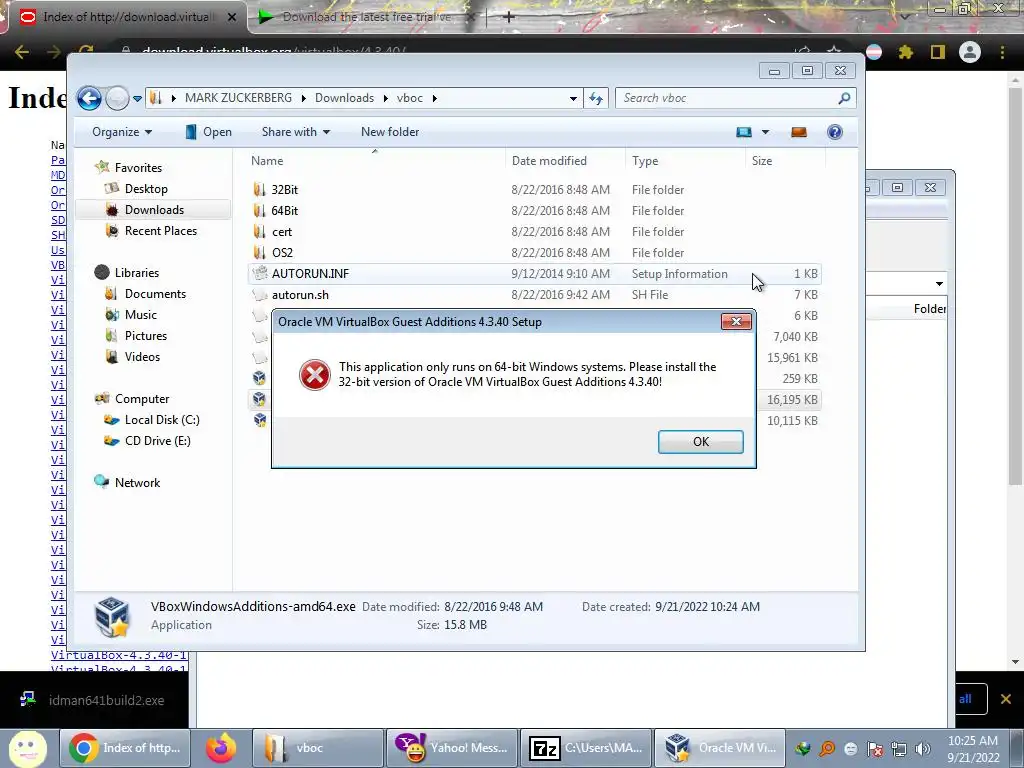This screenshot has width=1024, height=768.
Task: Switch to Oracle VM VirtualBox taskbar button
Action: [720, 748]
